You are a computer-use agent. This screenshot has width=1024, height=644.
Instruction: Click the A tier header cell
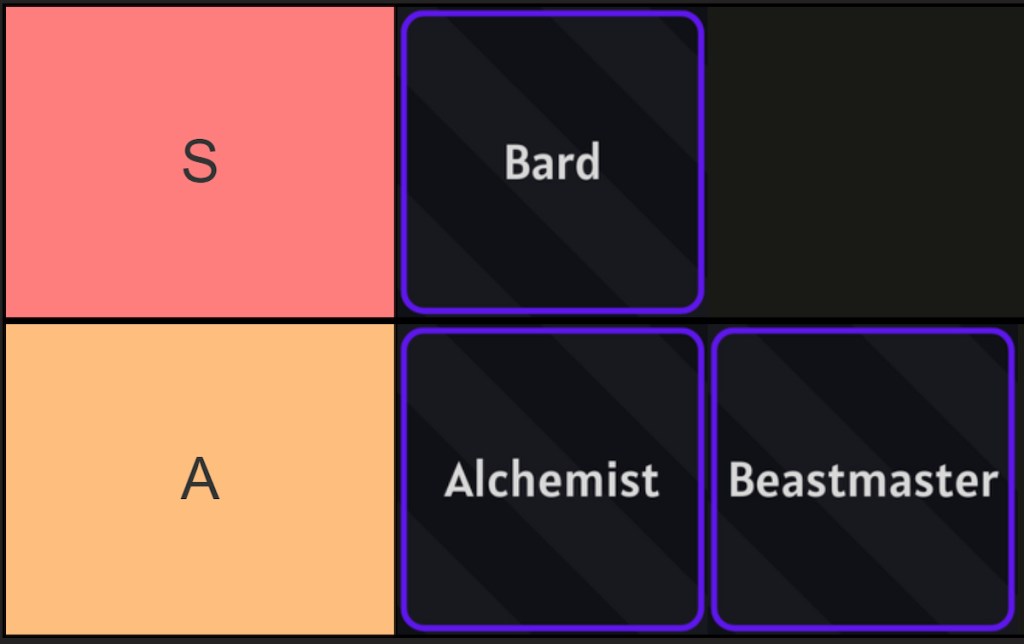click(x=200, y=480)
